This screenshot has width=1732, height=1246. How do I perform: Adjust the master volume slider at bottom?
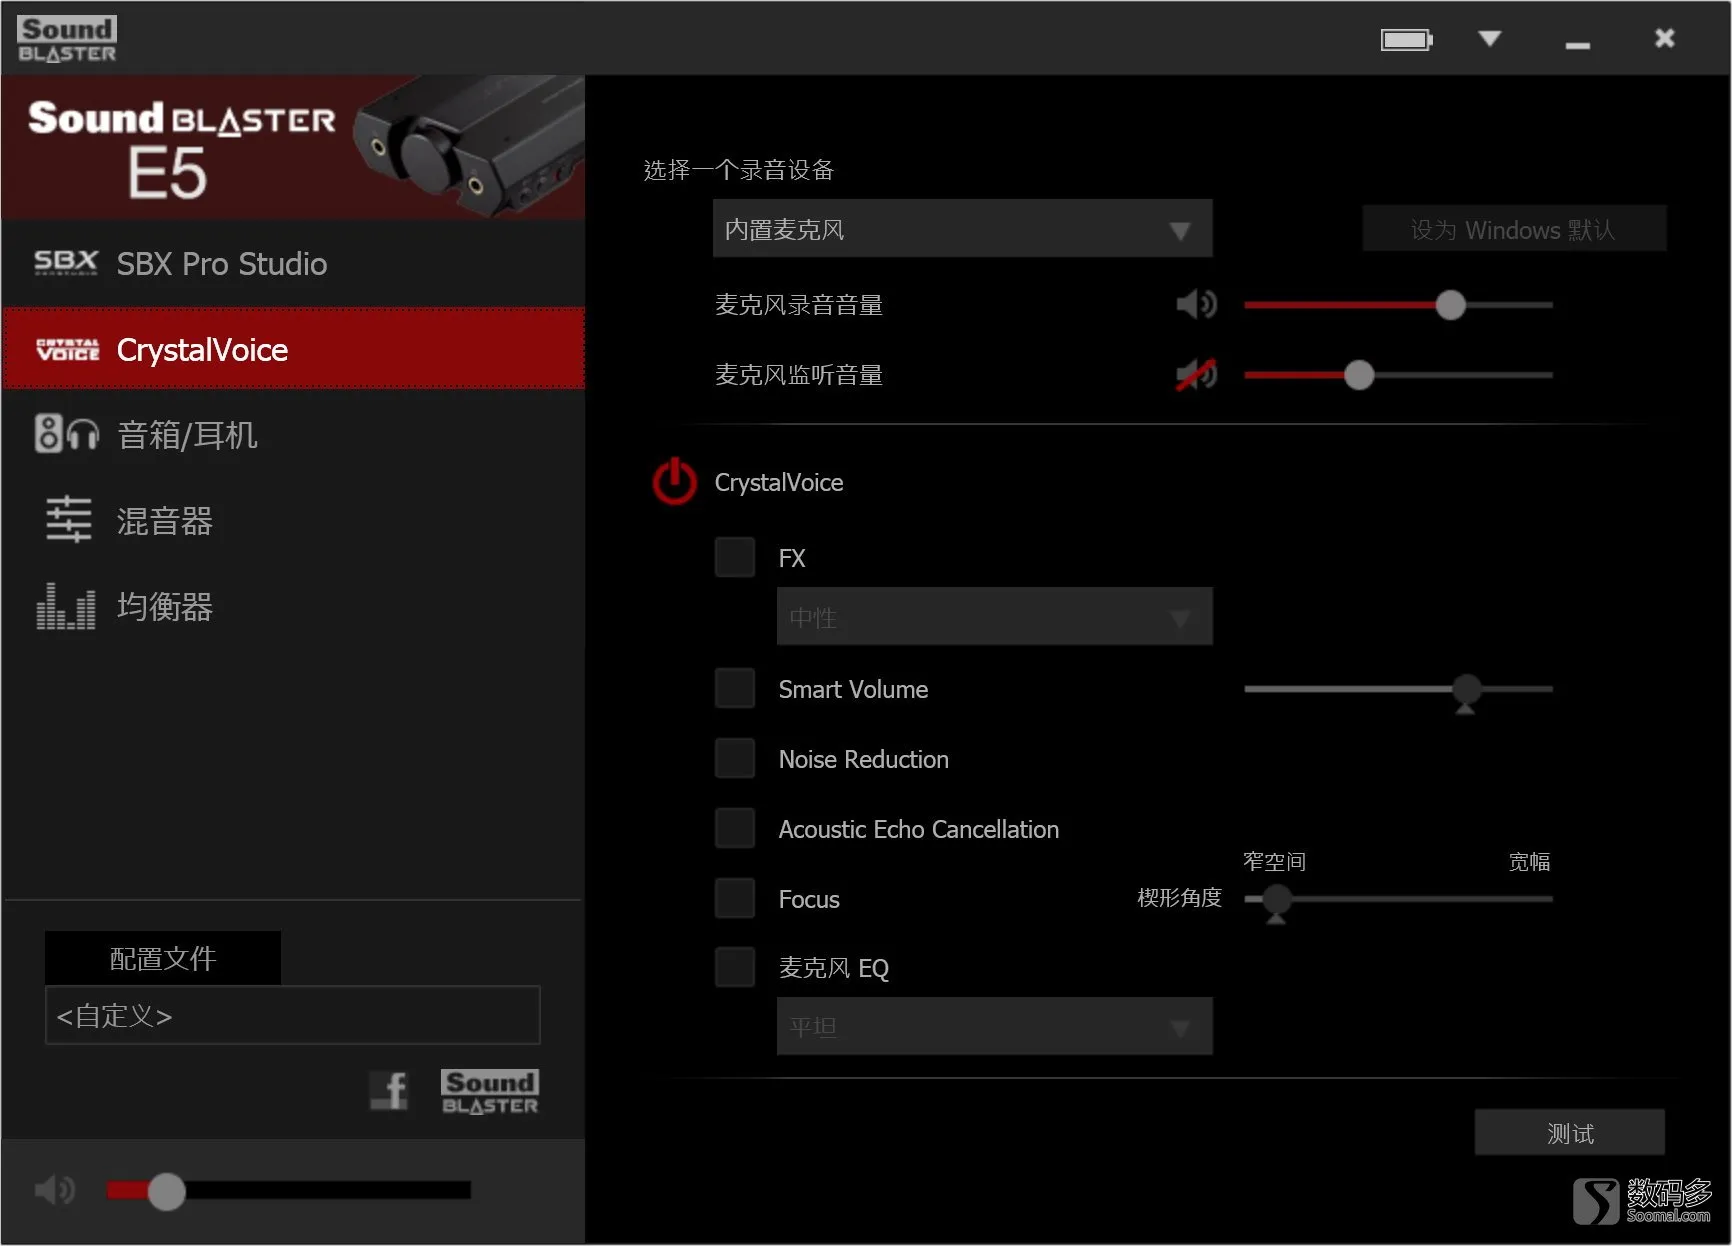point(289,1190)
